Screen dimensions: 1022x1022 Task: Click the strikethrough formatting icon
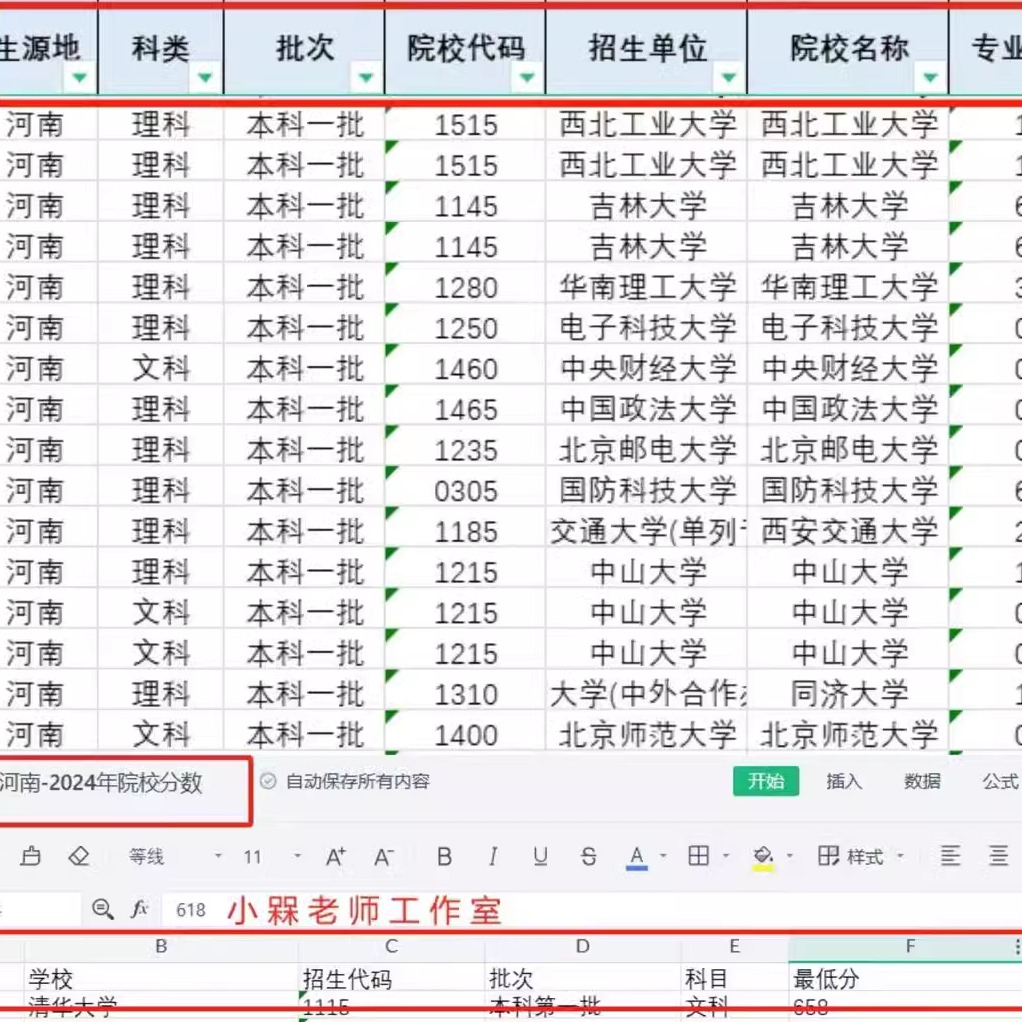pyautogui.click(x=587, y=857)
